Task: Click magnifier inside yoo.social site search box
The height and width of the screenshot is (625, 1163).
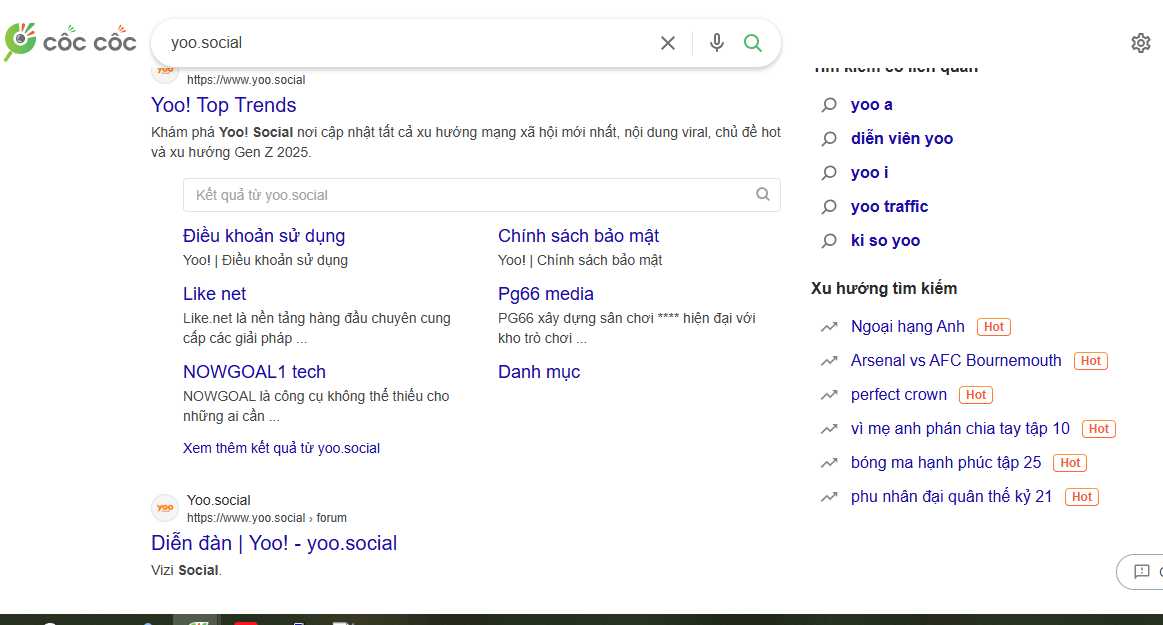Action: coord(762,194)
